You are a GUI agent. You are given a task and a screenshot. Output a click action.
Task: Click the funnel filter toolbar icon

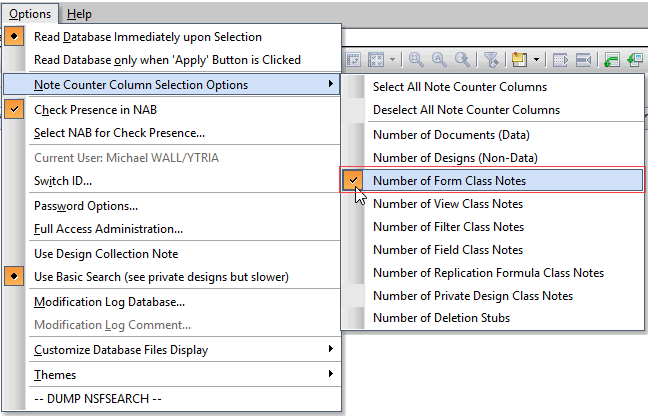point(490,61)
